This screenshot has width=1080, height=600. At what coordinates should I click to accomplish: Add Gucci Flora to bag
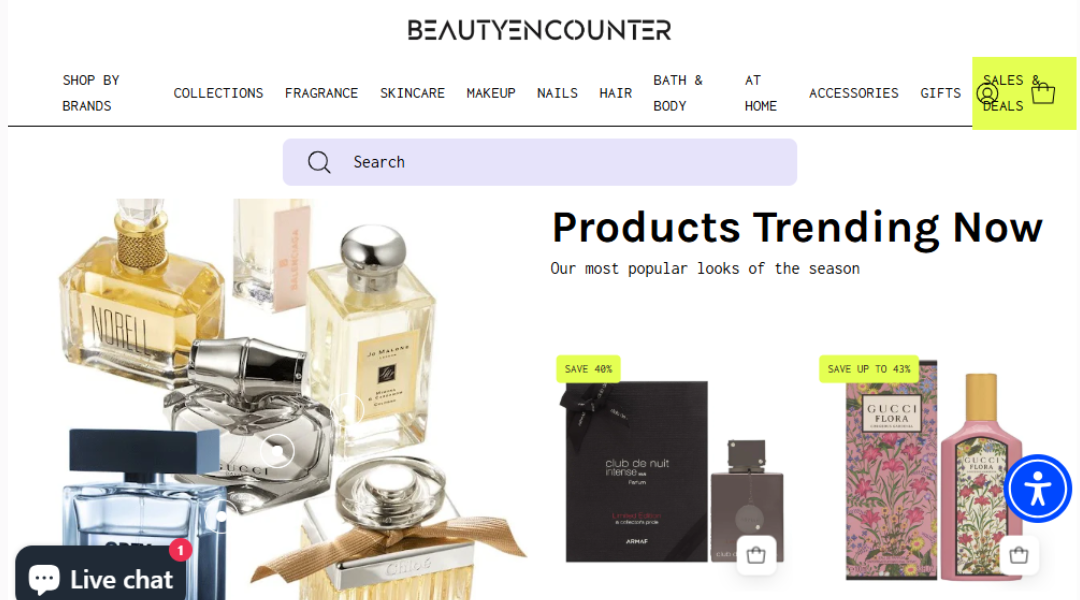point(1019,555)
